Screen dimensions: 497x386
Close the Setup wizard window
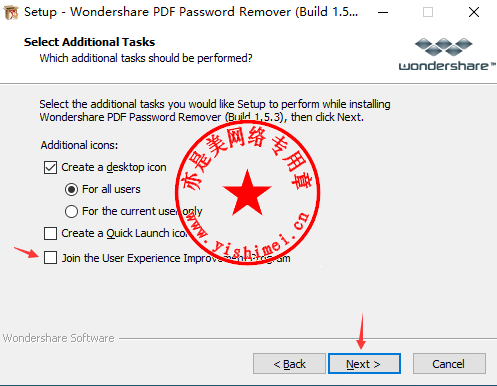point(474,12)
